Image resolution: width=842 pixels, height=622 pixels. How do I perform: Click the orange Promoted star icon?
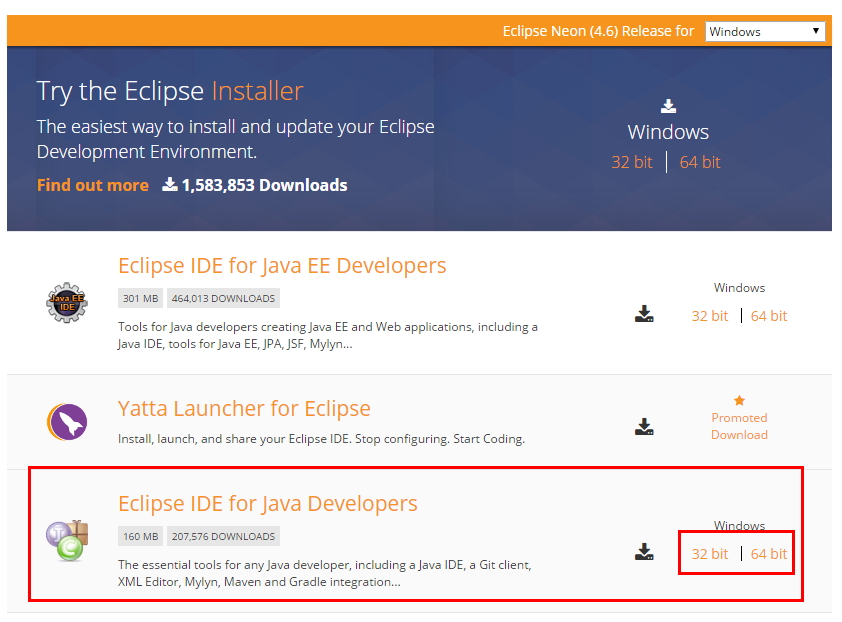pos(739,400)
